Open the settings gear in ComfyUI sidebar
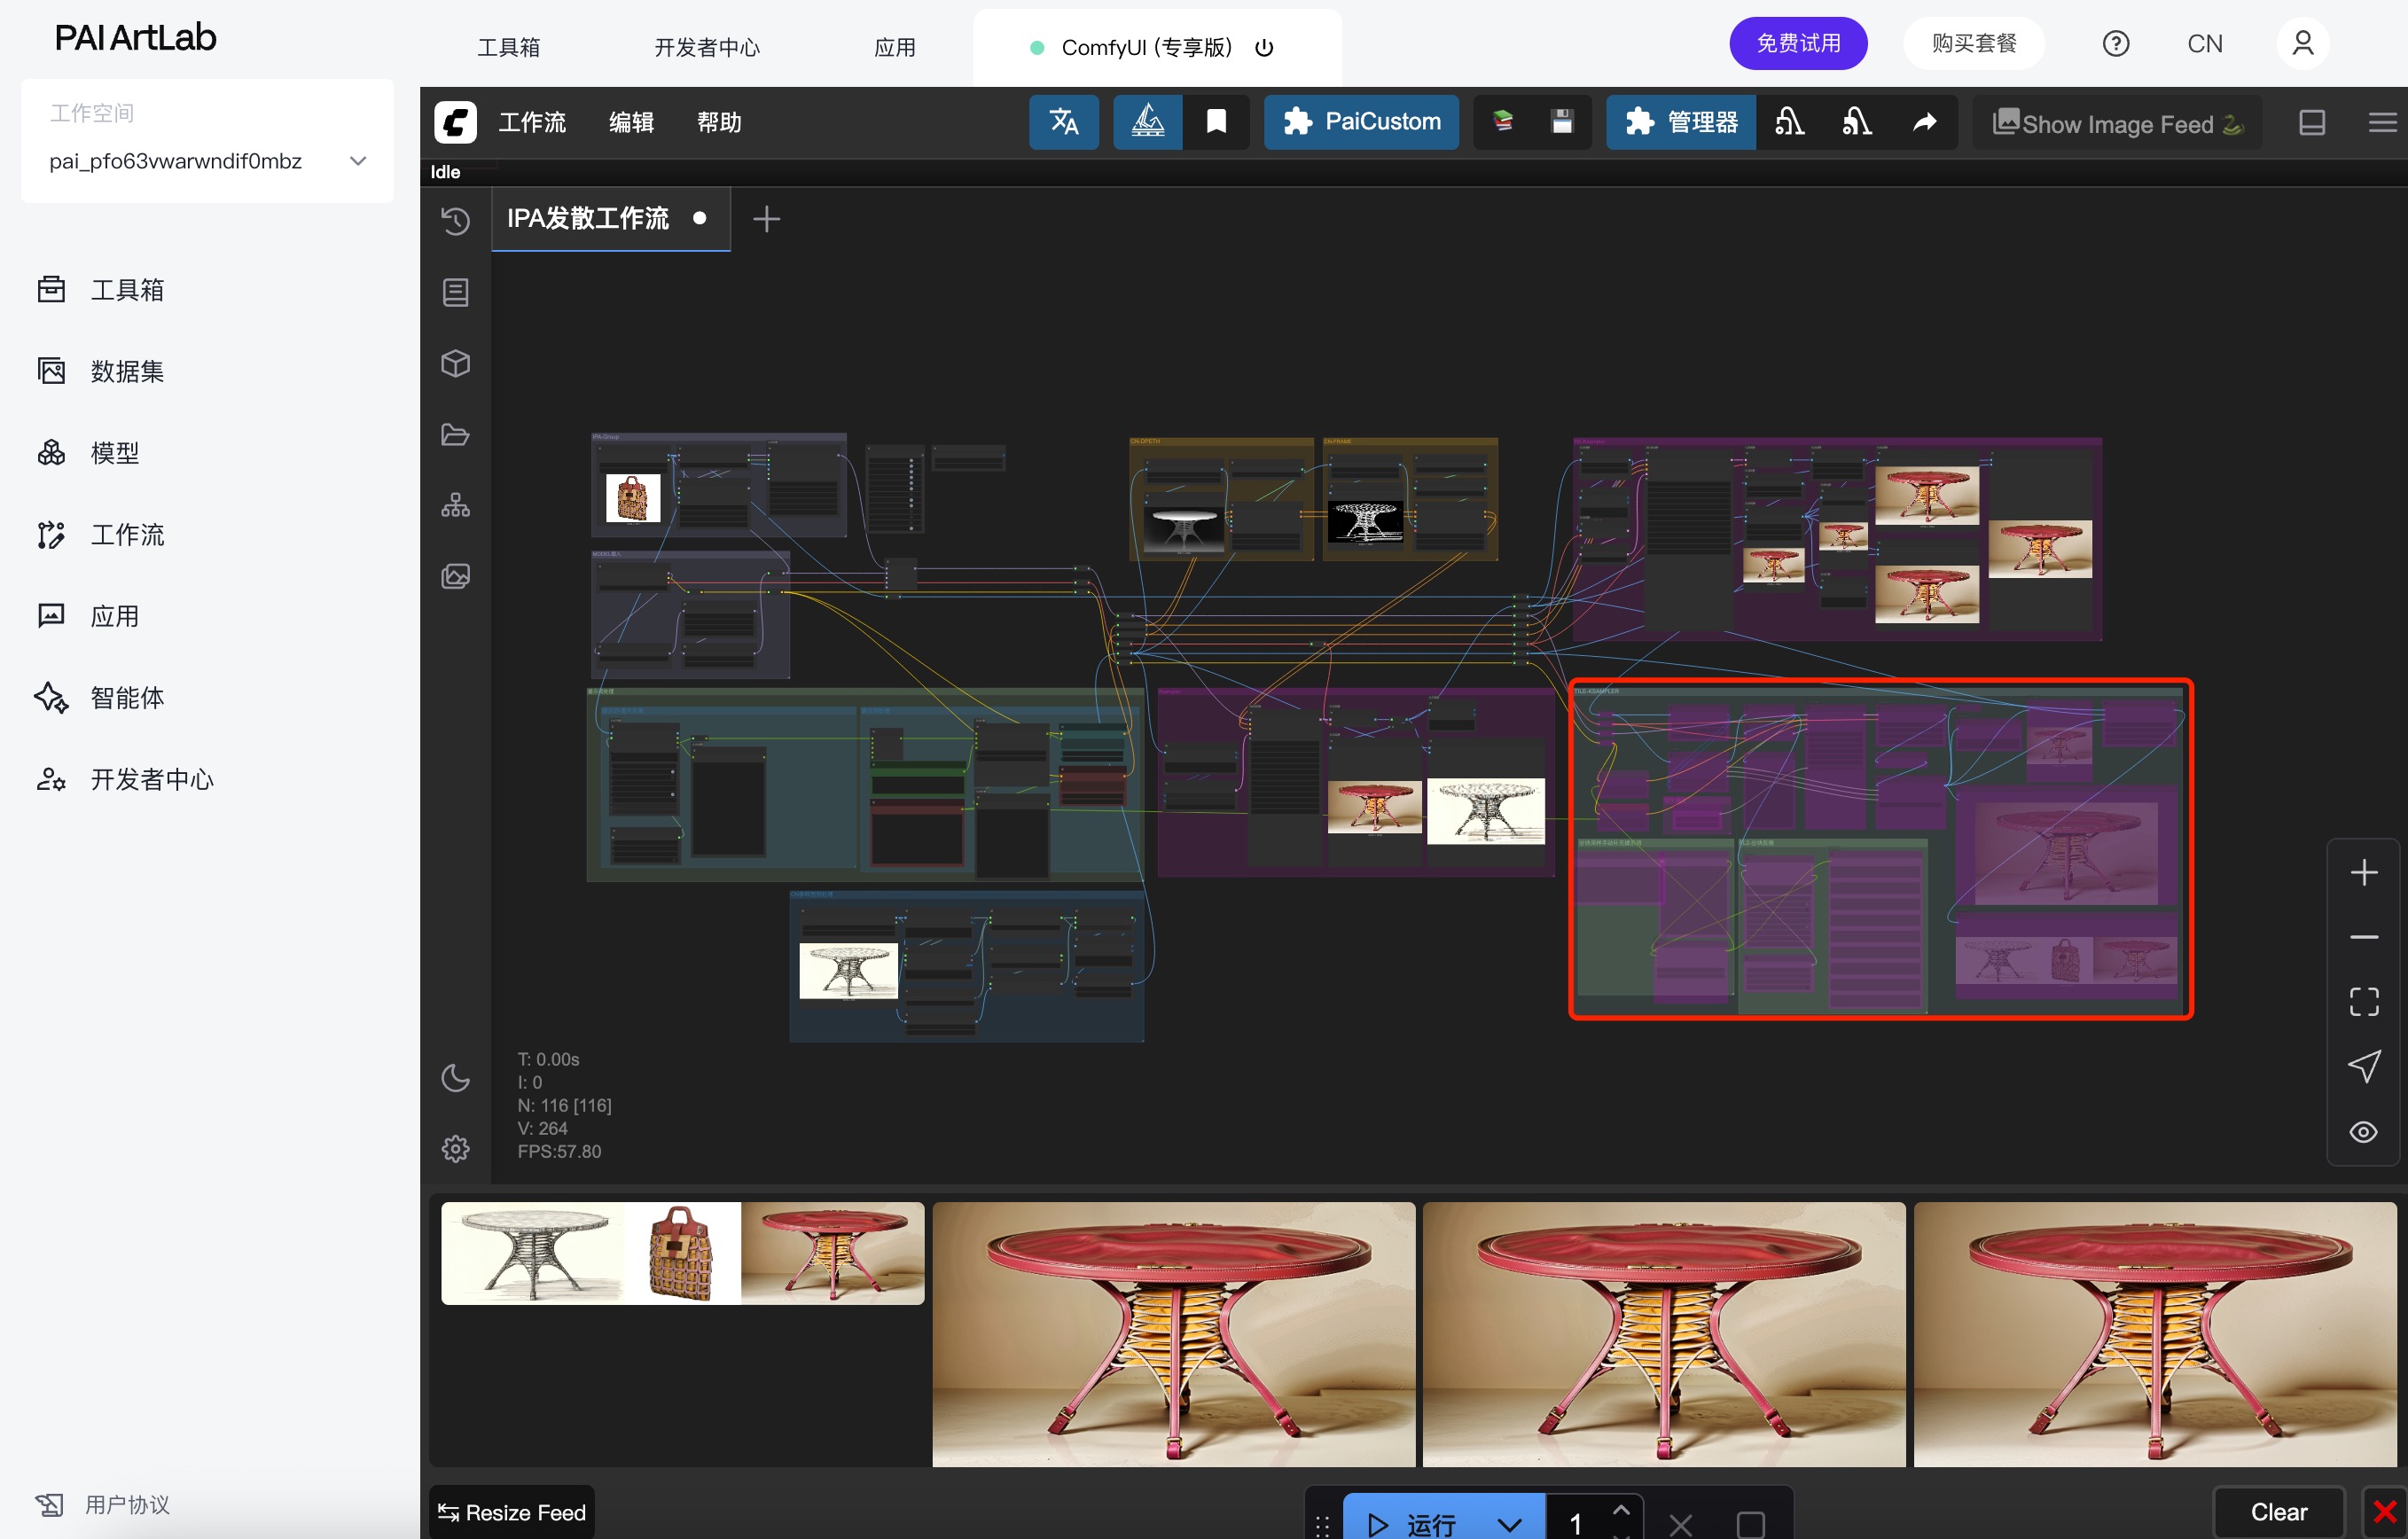The image size is (2408, 1539). pos(455,1148)
